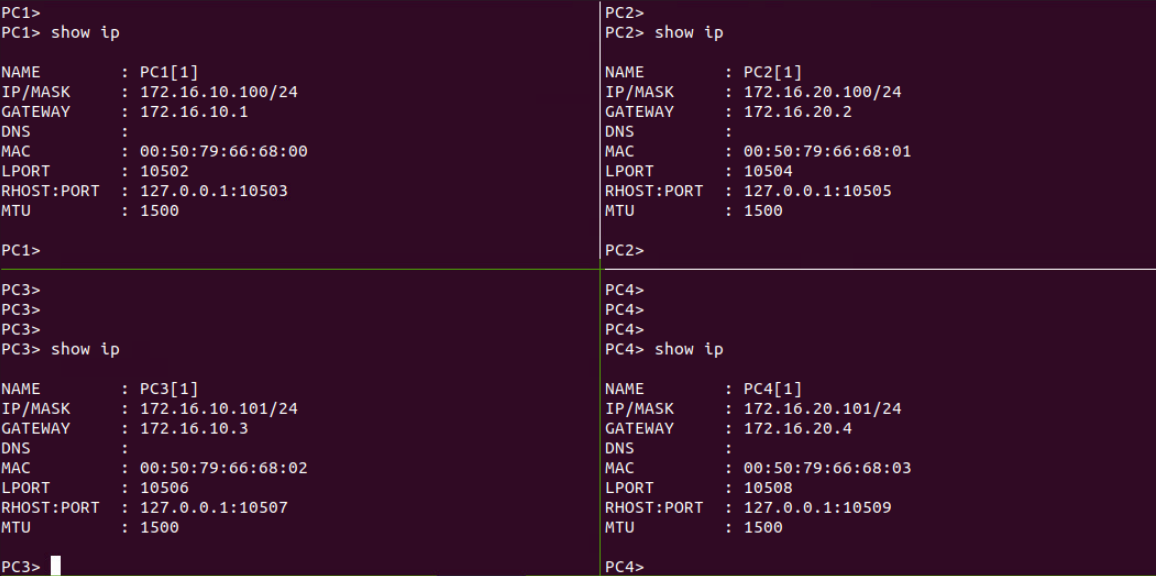
Task: Select PC2 MAC address 00:50:79:66:68:01
Action: [827, 152]
